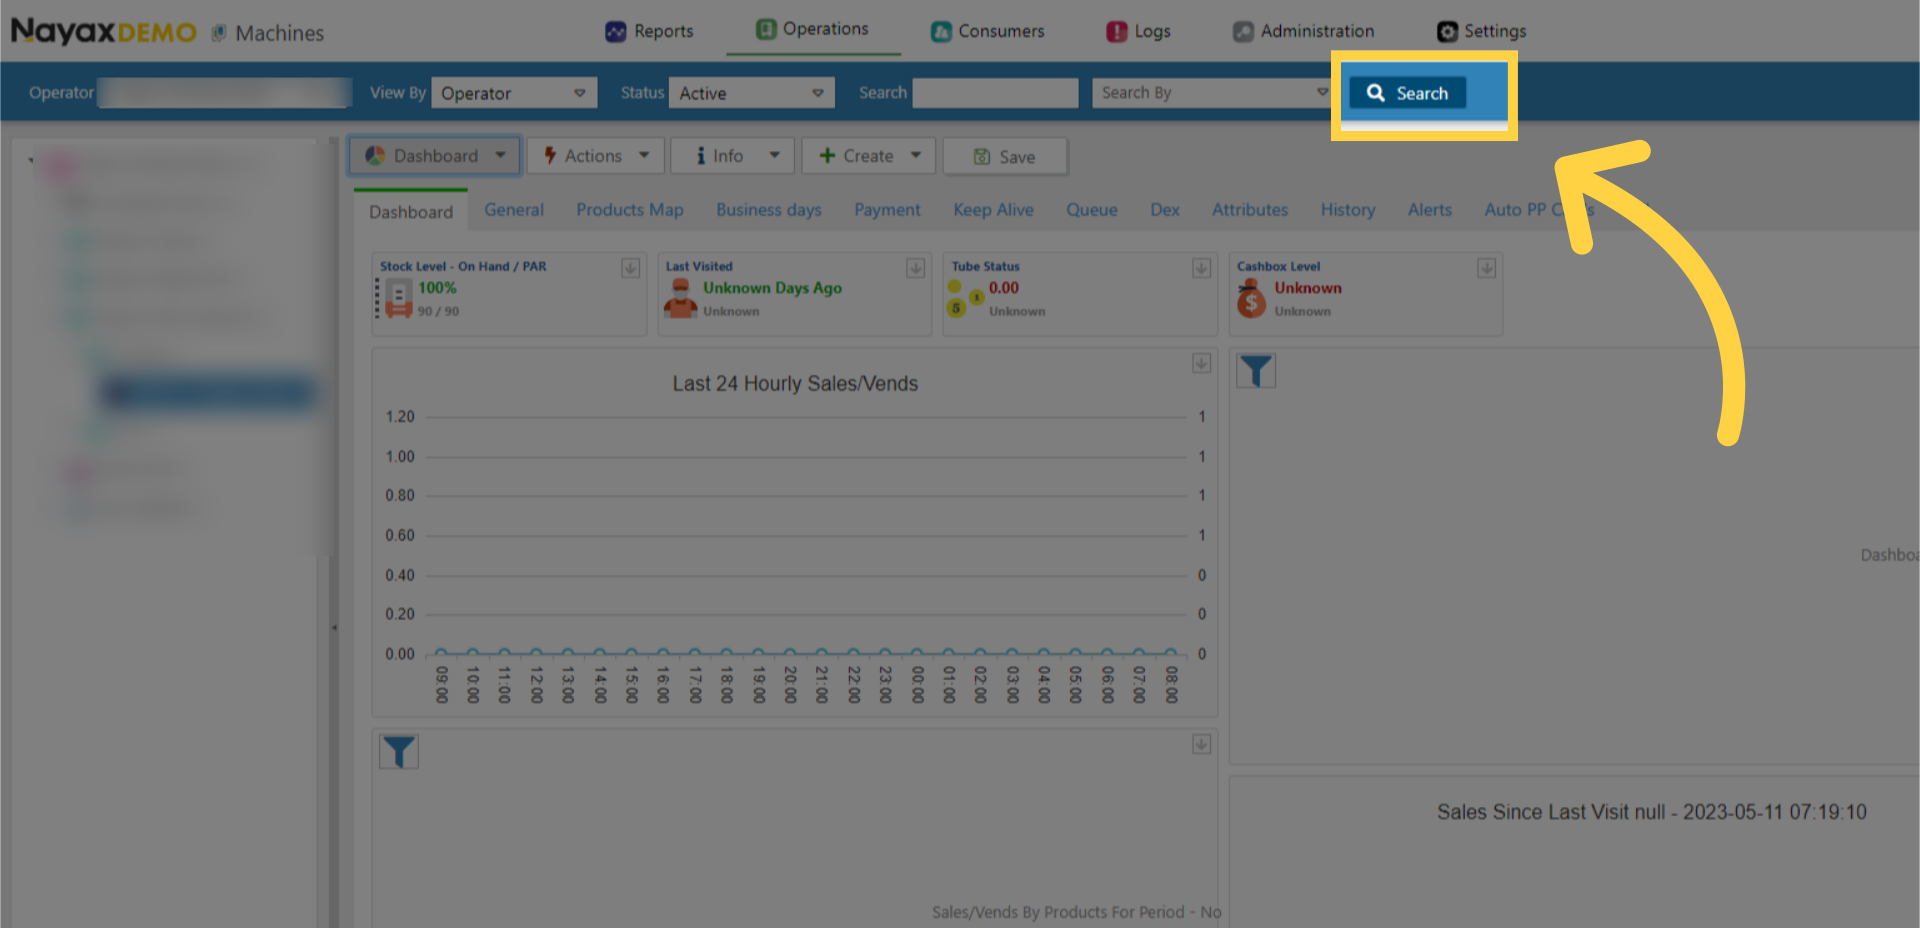Click the Logs red icon
Image resolution: width=1920 pixels, height=928 pixels.
[x=1117, y=32]
